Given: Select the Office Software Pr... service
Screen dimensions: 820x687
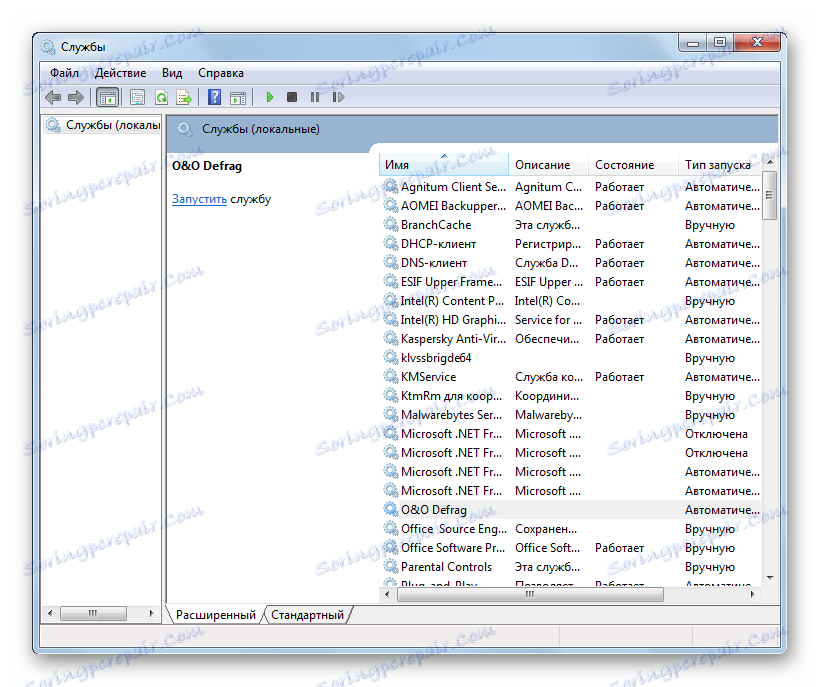Looking at the screenshot, I should pos(571,547).
